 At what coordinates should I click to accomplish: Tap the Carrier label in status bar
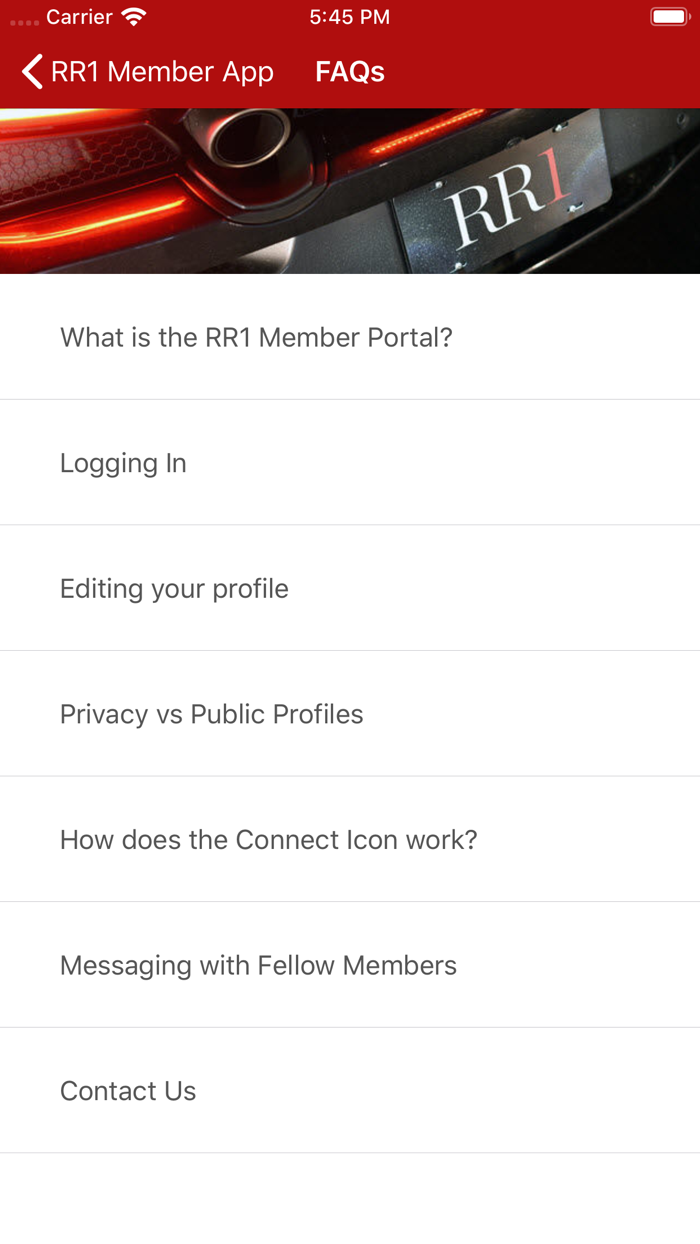79,17
